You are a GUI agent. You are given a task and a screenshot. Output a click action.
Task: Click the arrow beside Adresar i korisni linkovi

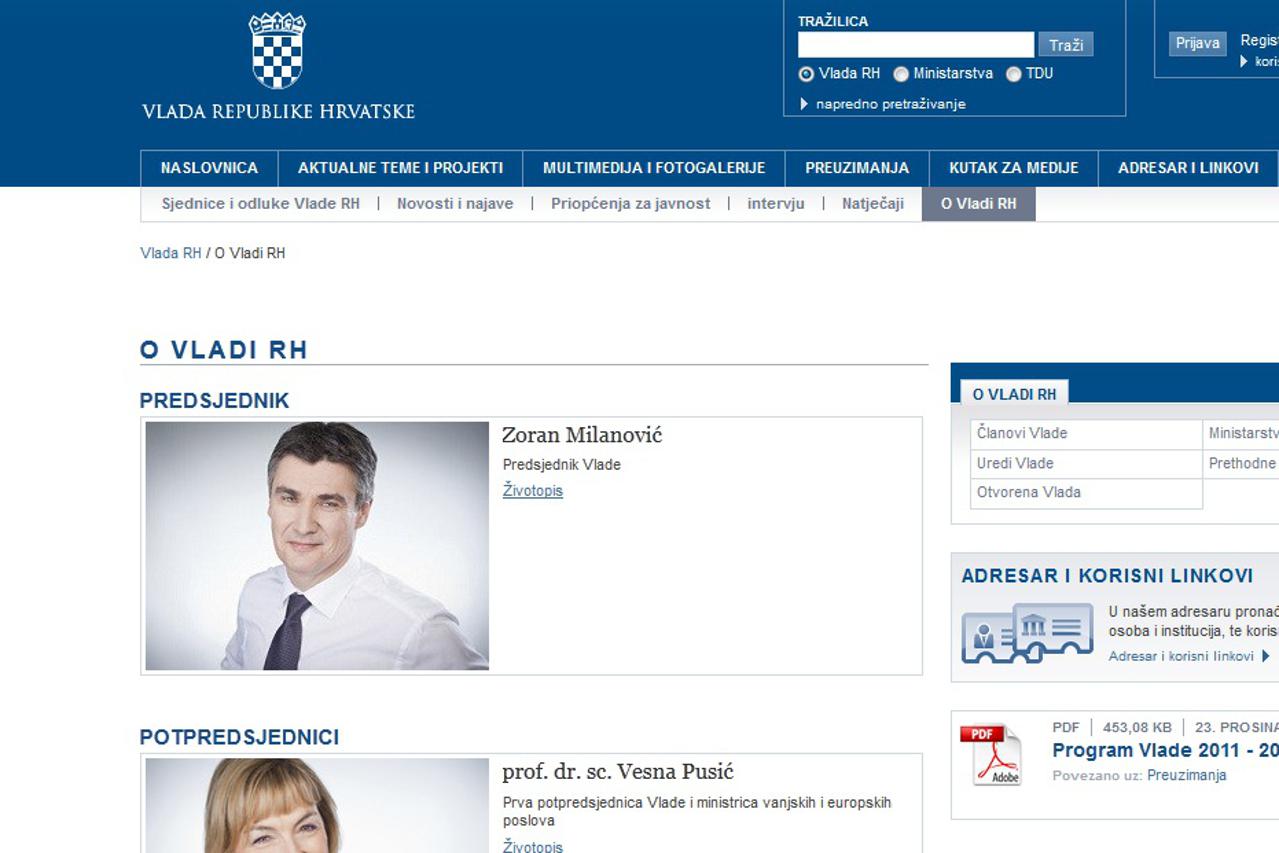(1265, 657)
